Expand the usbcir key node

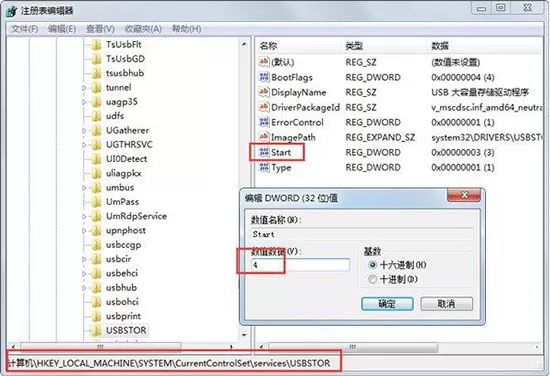point(84,259)
